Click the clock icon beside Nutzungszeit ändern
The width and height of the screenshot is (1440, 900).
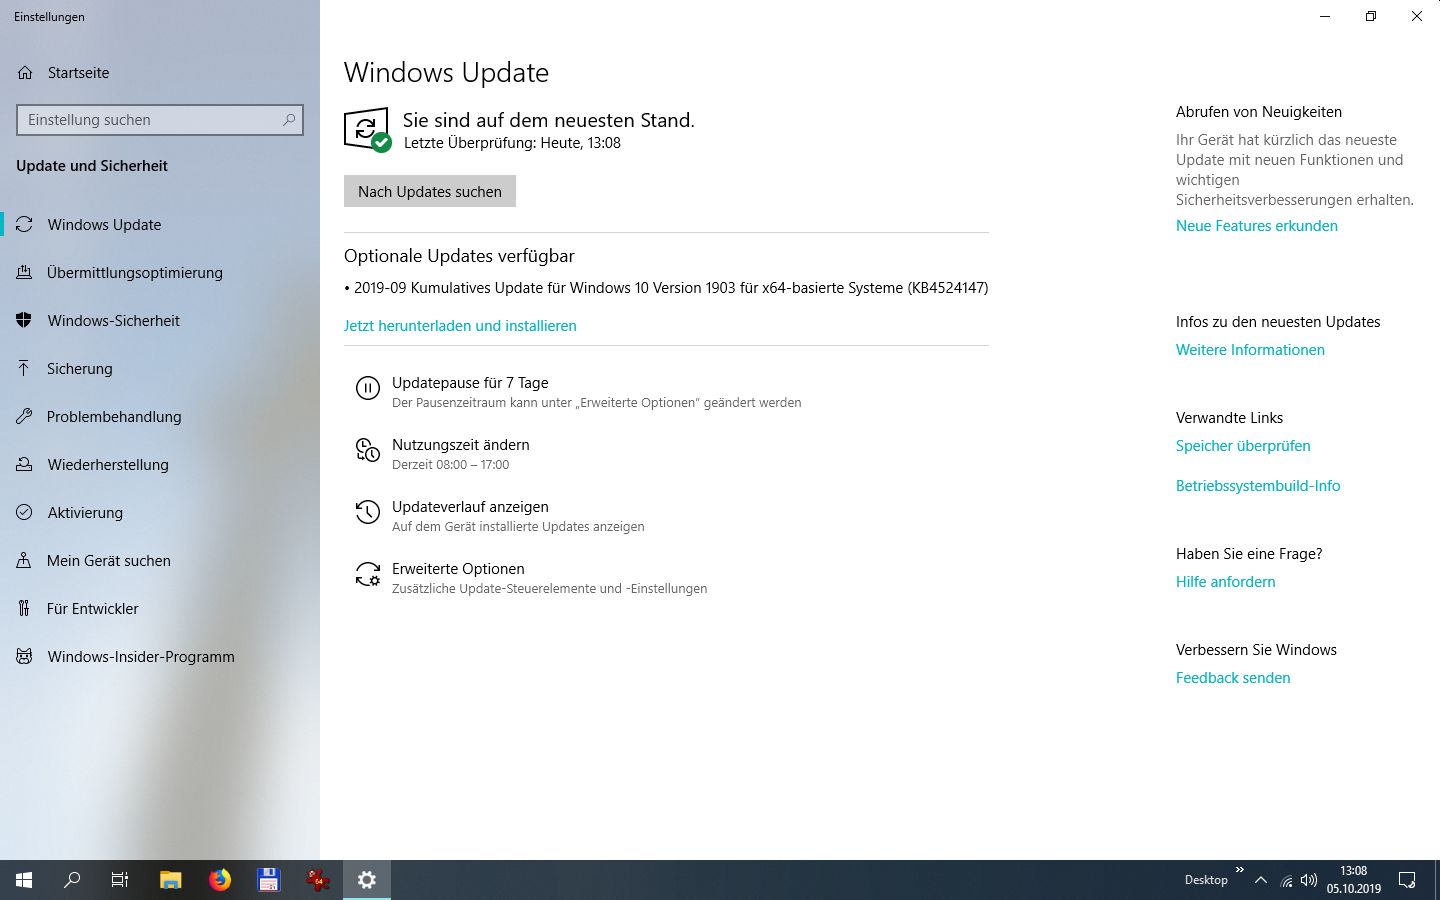point(368,451)
